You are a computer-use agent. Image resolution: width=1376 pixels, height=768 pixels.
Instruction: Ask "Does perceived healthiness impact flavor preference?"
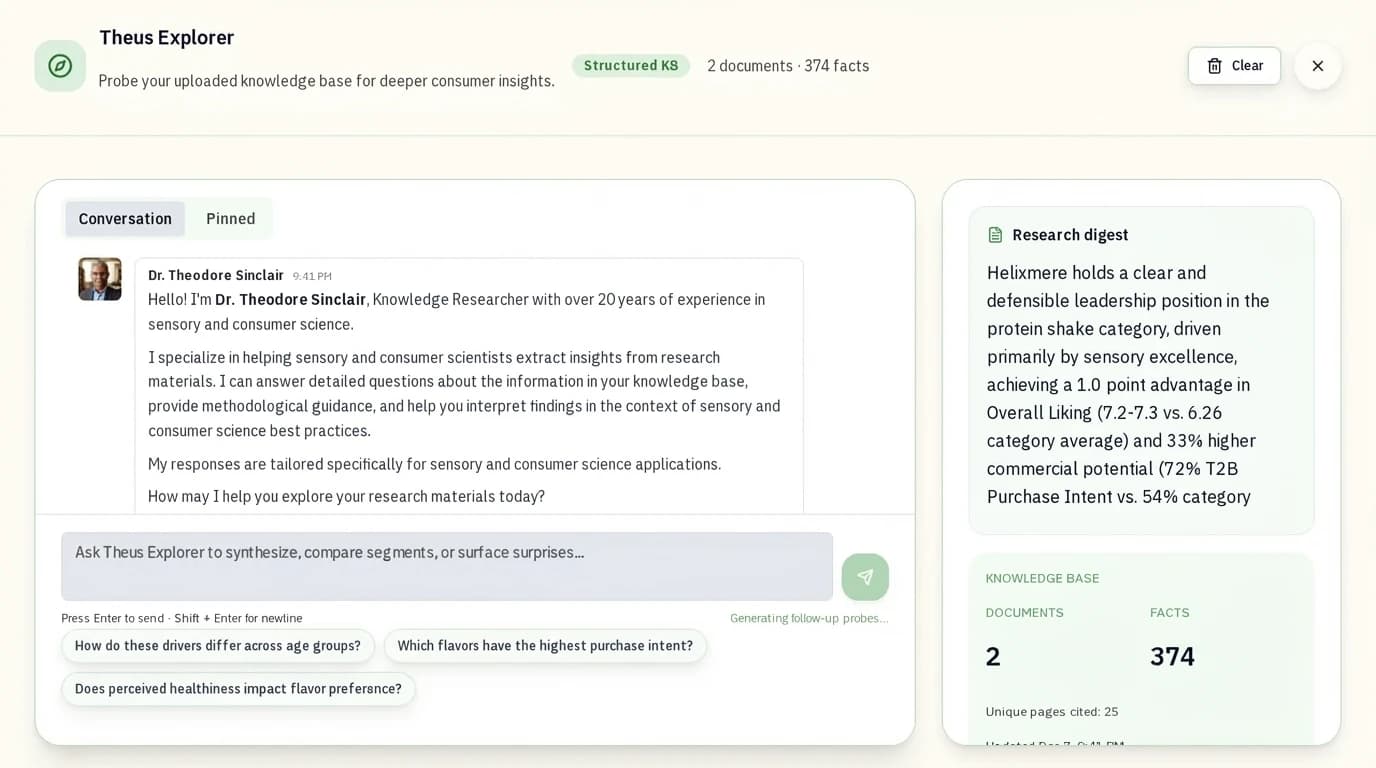(238, 689)
